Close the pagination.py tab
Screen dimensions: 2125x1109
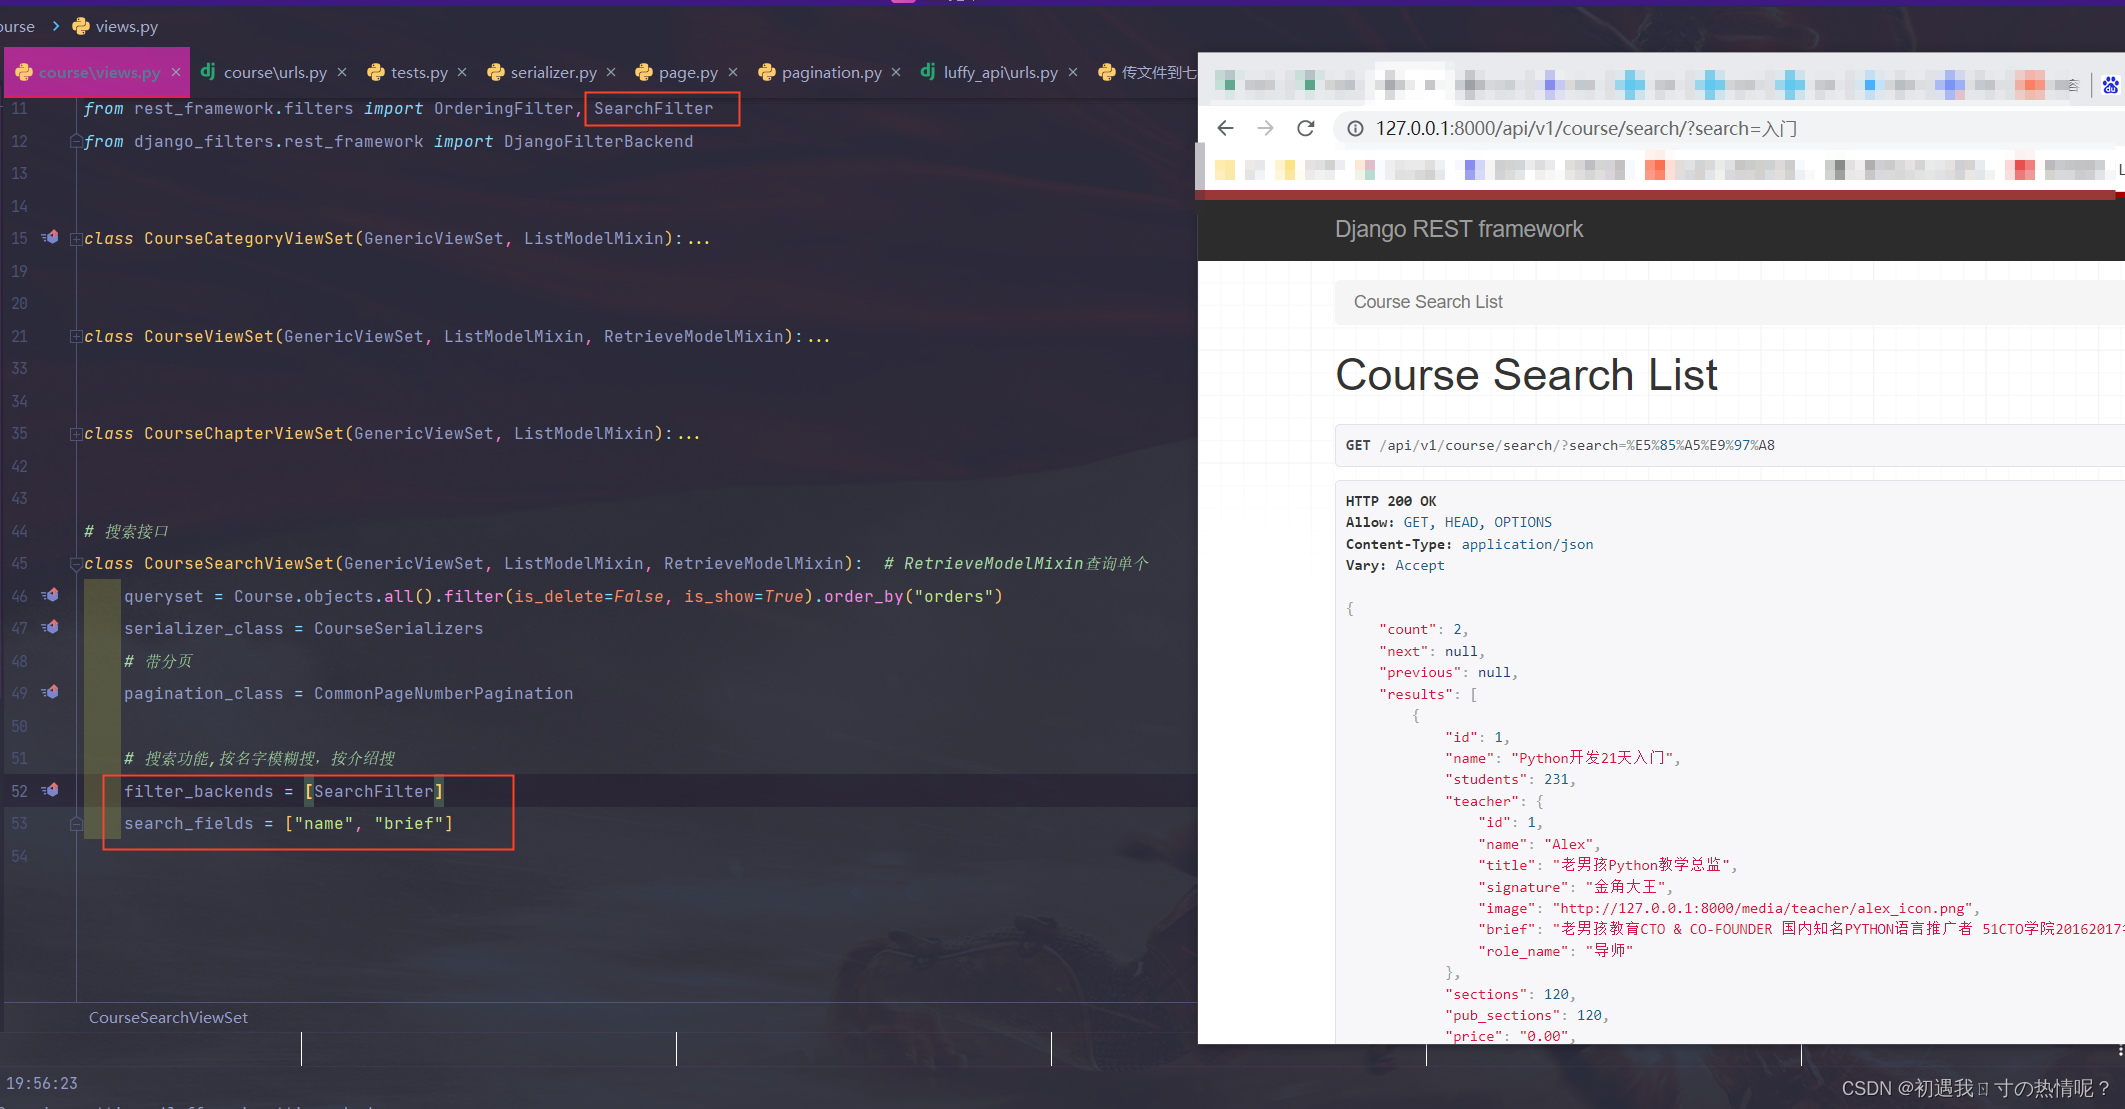click(896, 72)
